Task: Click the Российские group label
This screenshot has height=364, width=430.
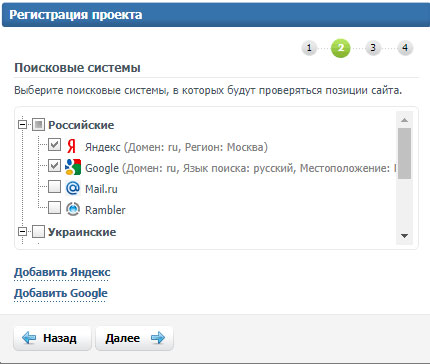Action: [81, 125]
